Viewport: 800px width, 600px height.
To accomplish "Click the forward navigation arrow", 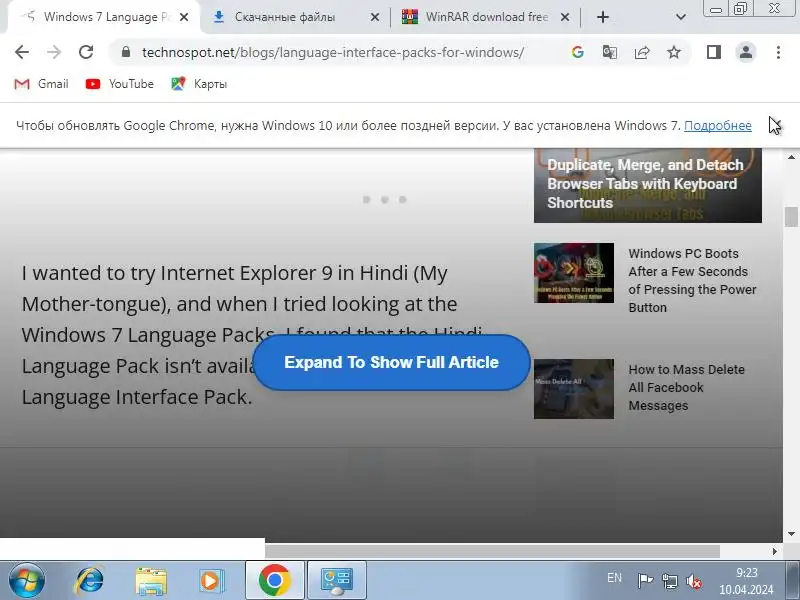I will 54,52.
